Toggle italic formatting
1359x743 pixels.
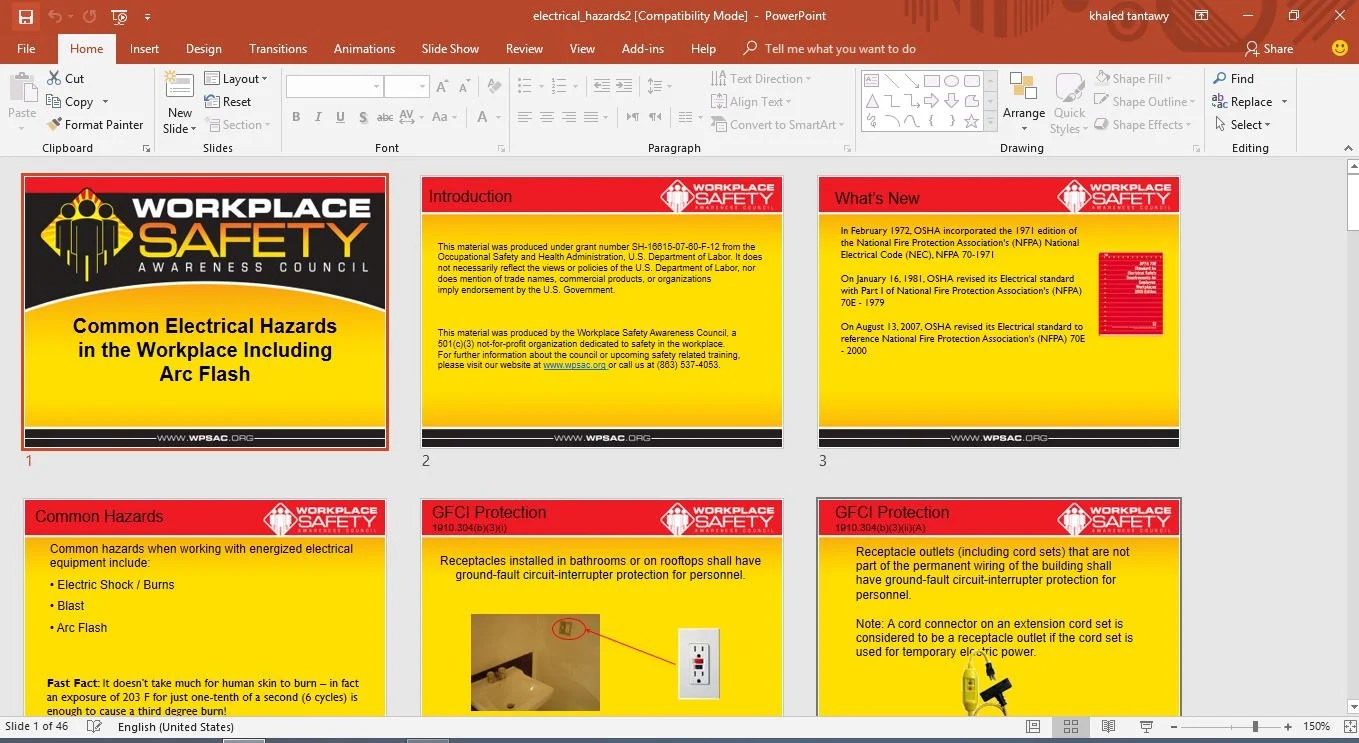[317, 117]
